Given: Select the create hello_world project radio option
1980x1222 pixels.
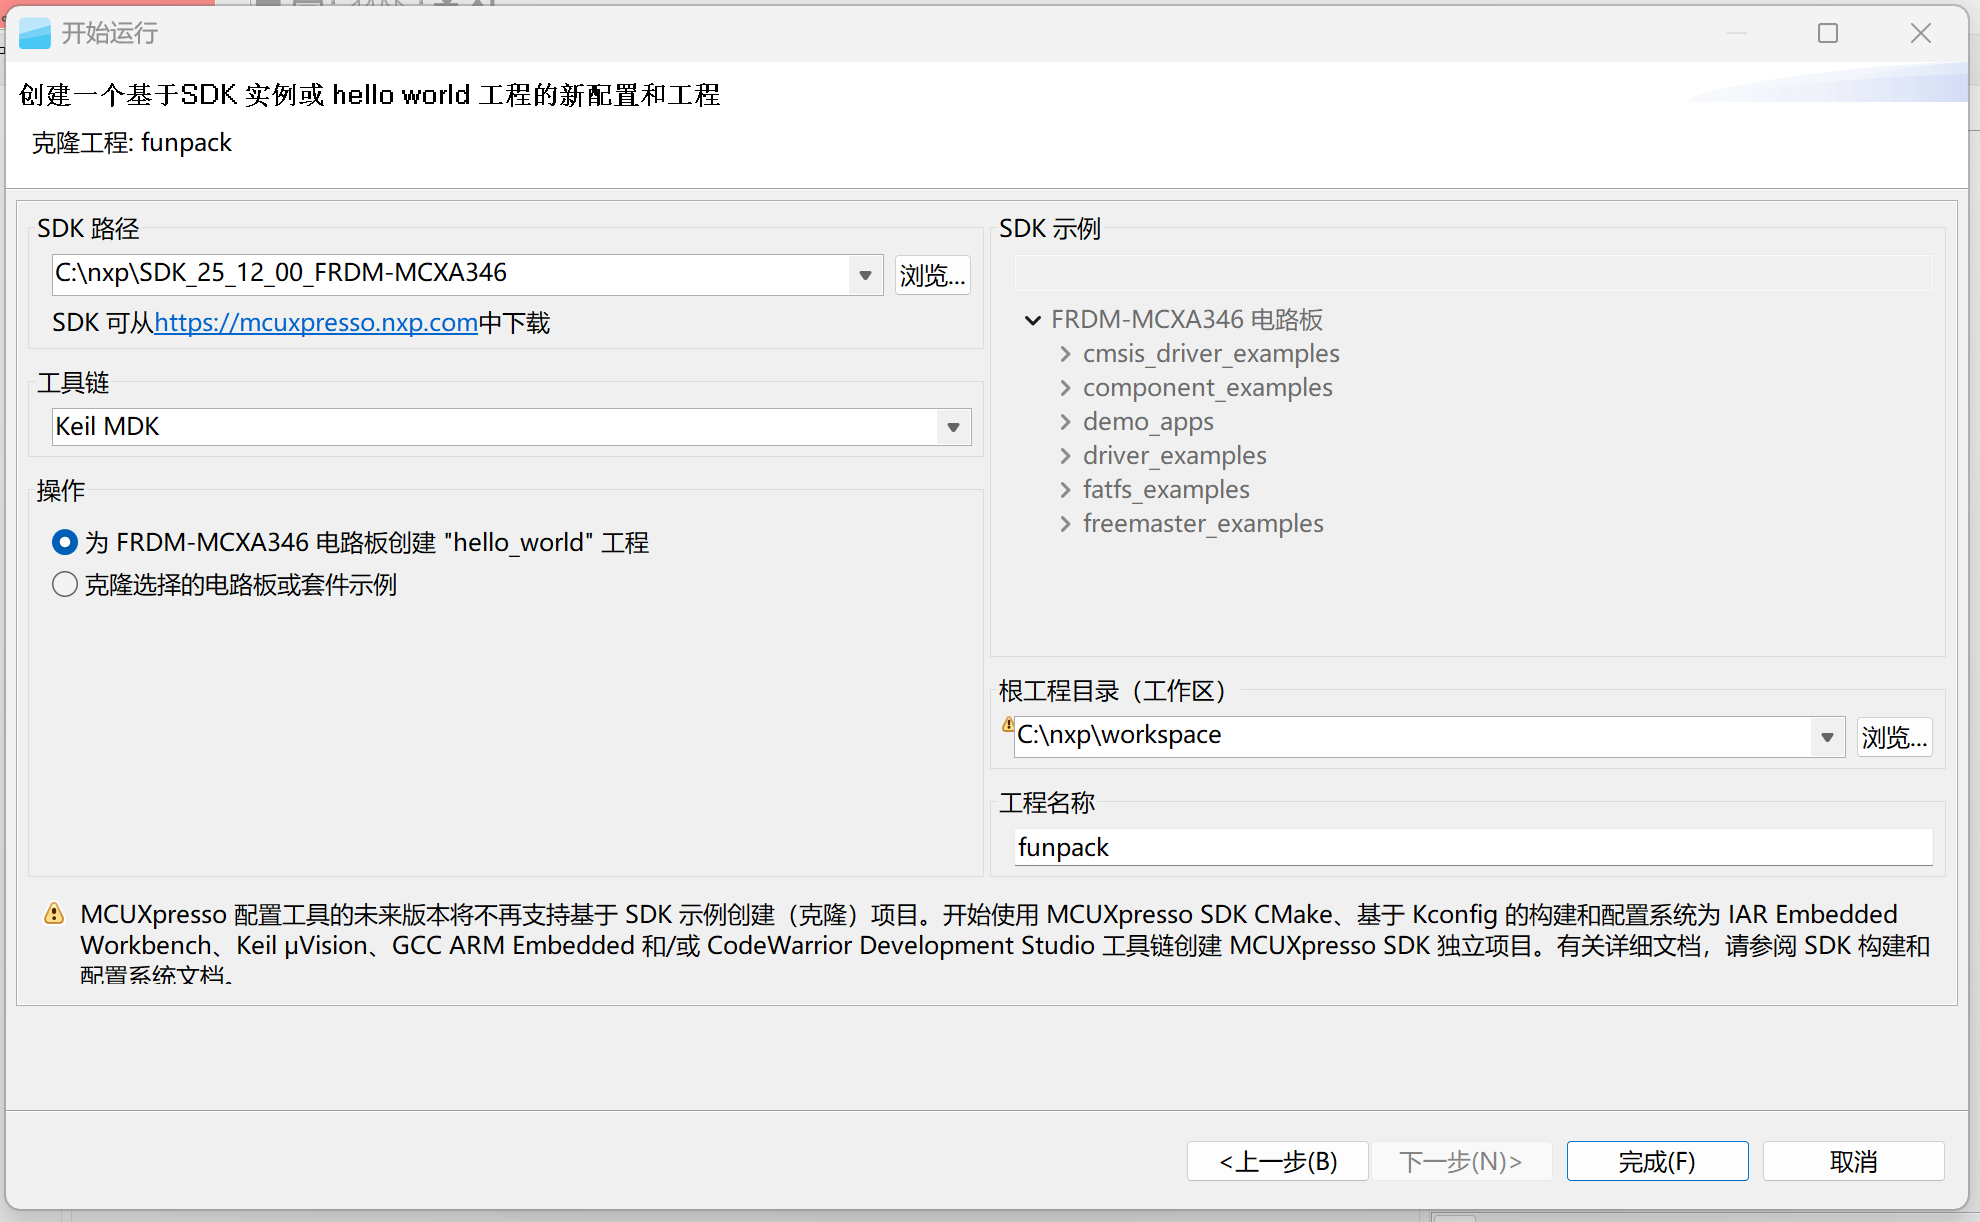Looking at the screenshot, I should click(x=64, y=542).
